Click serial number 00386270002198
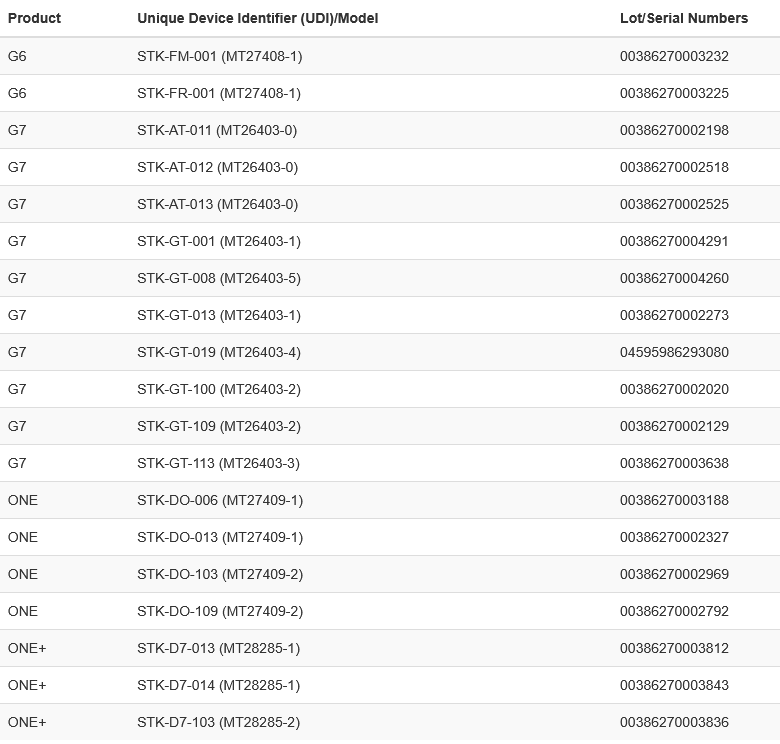The height and width of the screenshot is (744, 780). 674,130
